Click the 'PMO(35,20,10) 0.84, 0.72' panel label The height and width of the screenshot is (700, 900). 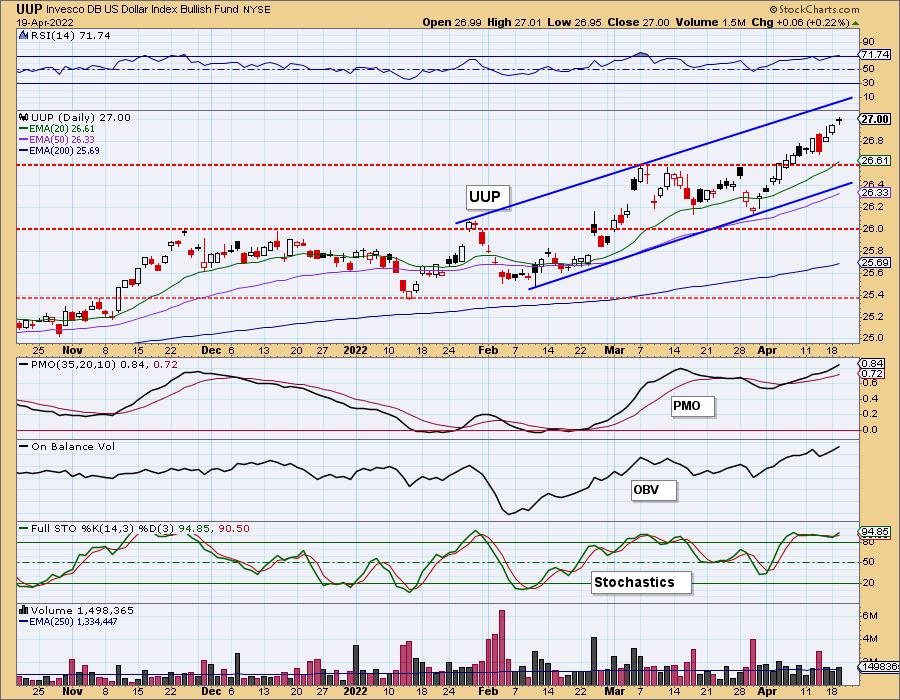pos(104,364)
